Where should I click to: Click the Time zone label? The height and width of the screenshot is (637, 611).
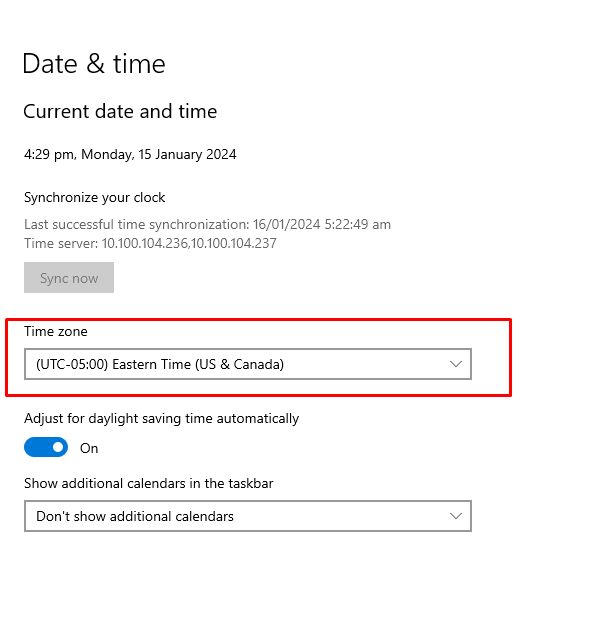56,331
